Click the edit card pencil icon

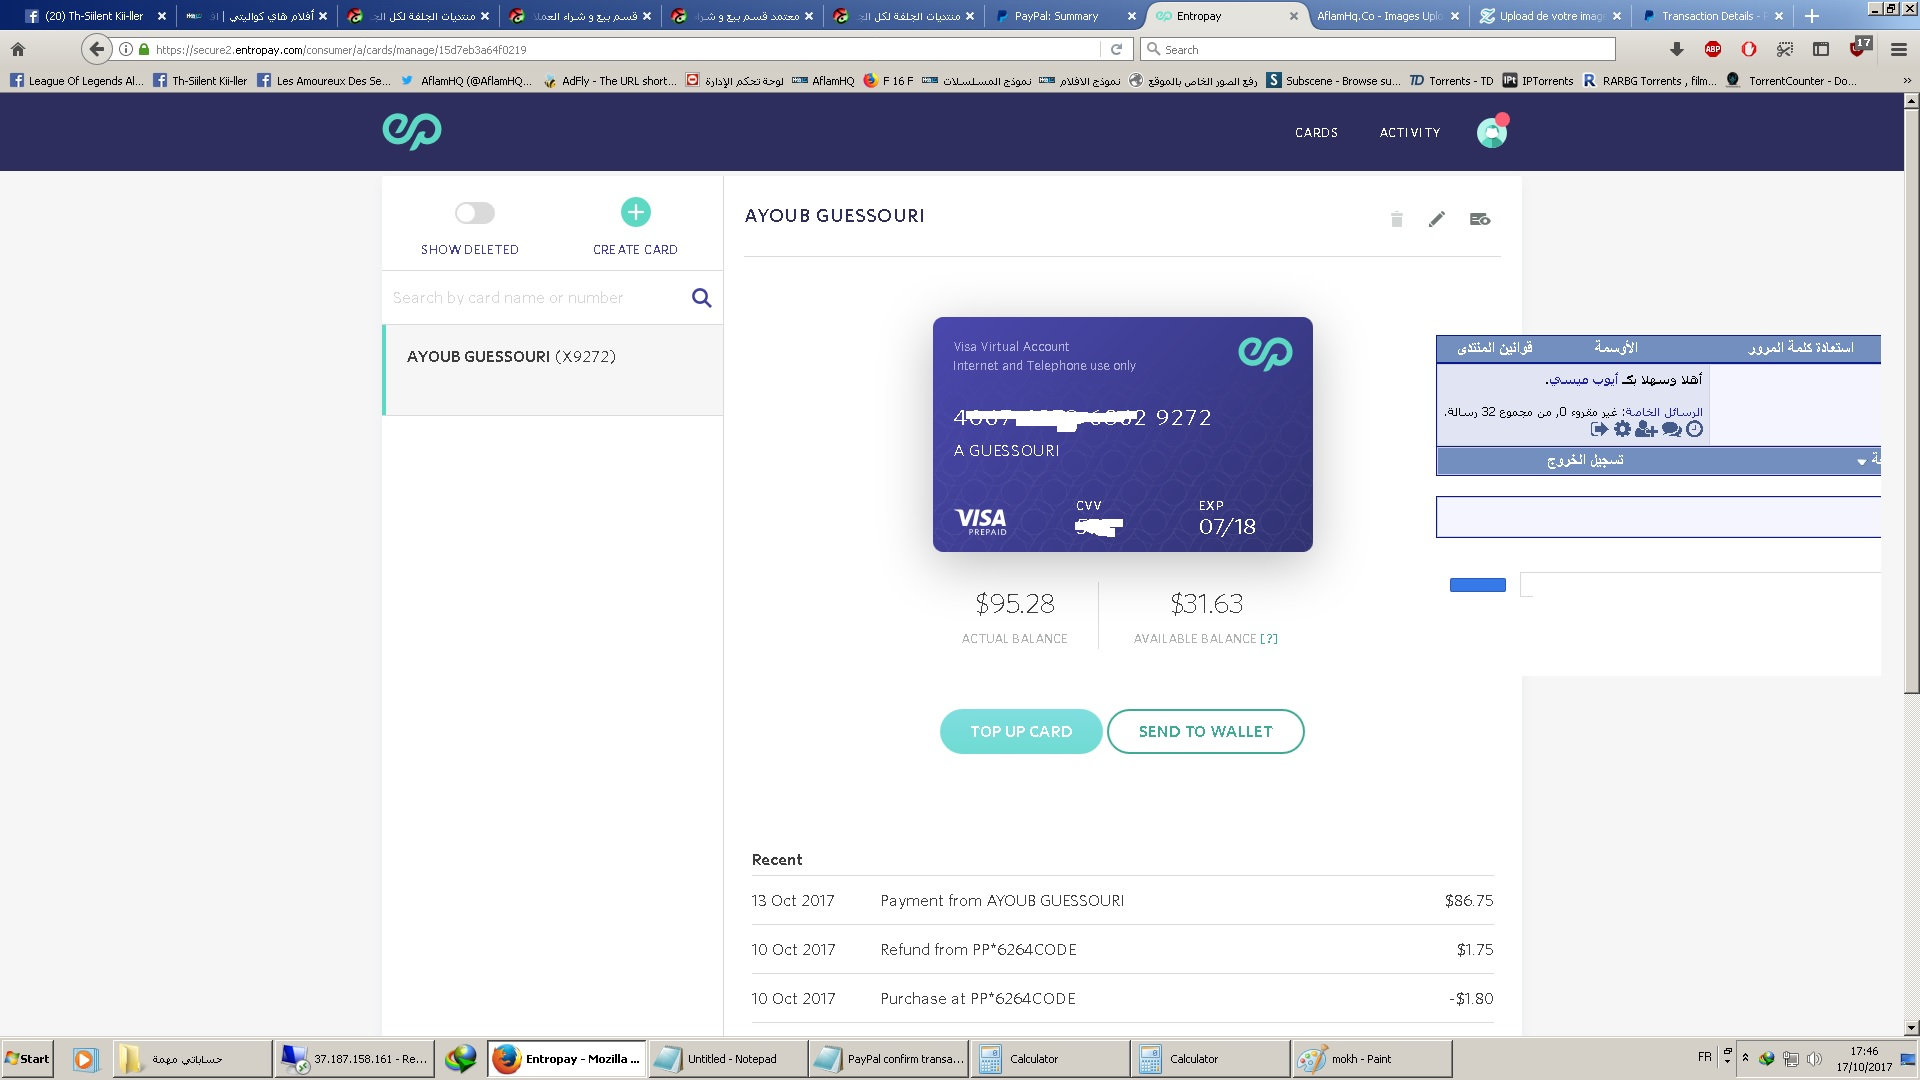coord(1437,219)
